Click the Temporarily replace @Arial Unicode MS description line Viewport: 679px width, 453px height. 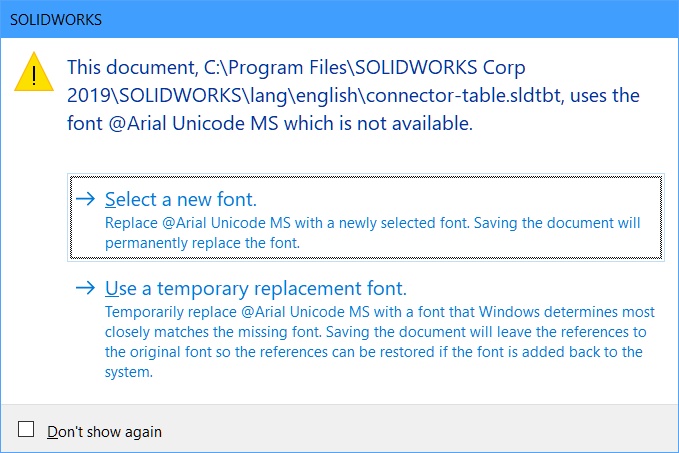click(380, 312)
